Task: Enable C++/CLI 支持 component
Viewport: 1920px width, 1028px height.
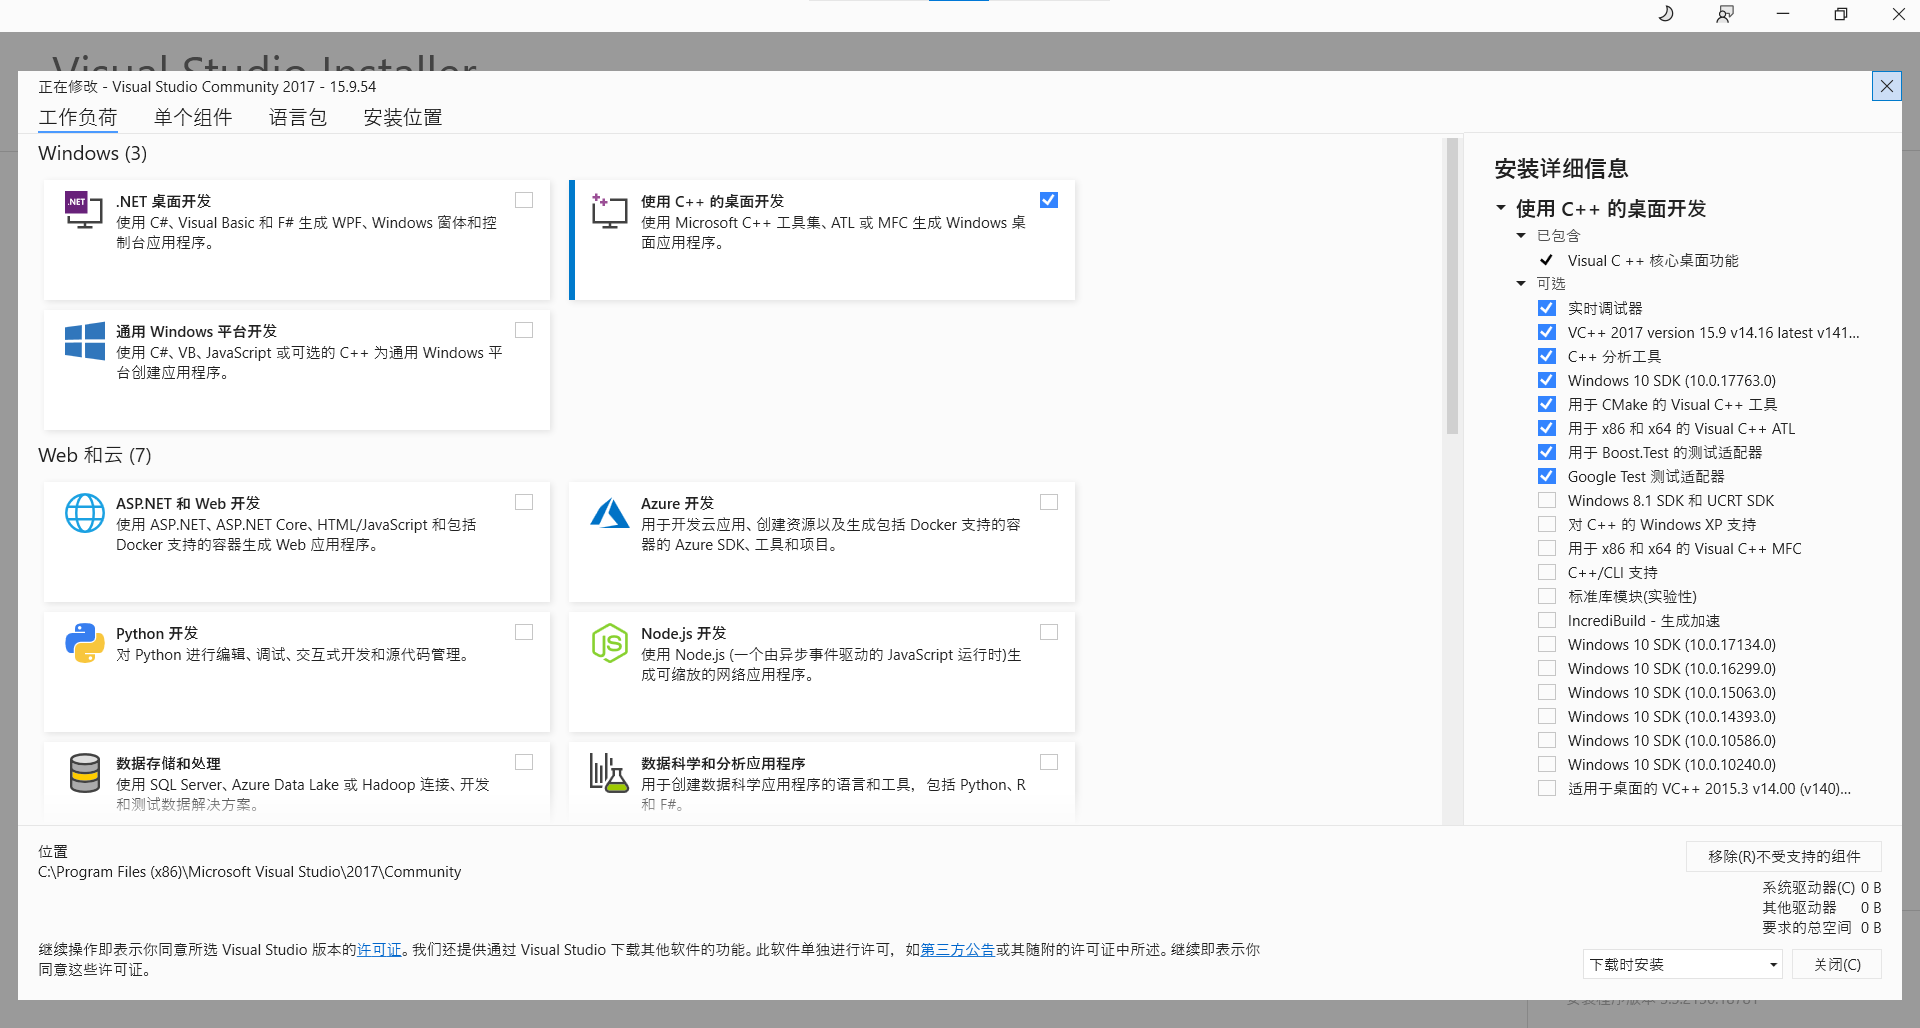Action: [1547, 572]
